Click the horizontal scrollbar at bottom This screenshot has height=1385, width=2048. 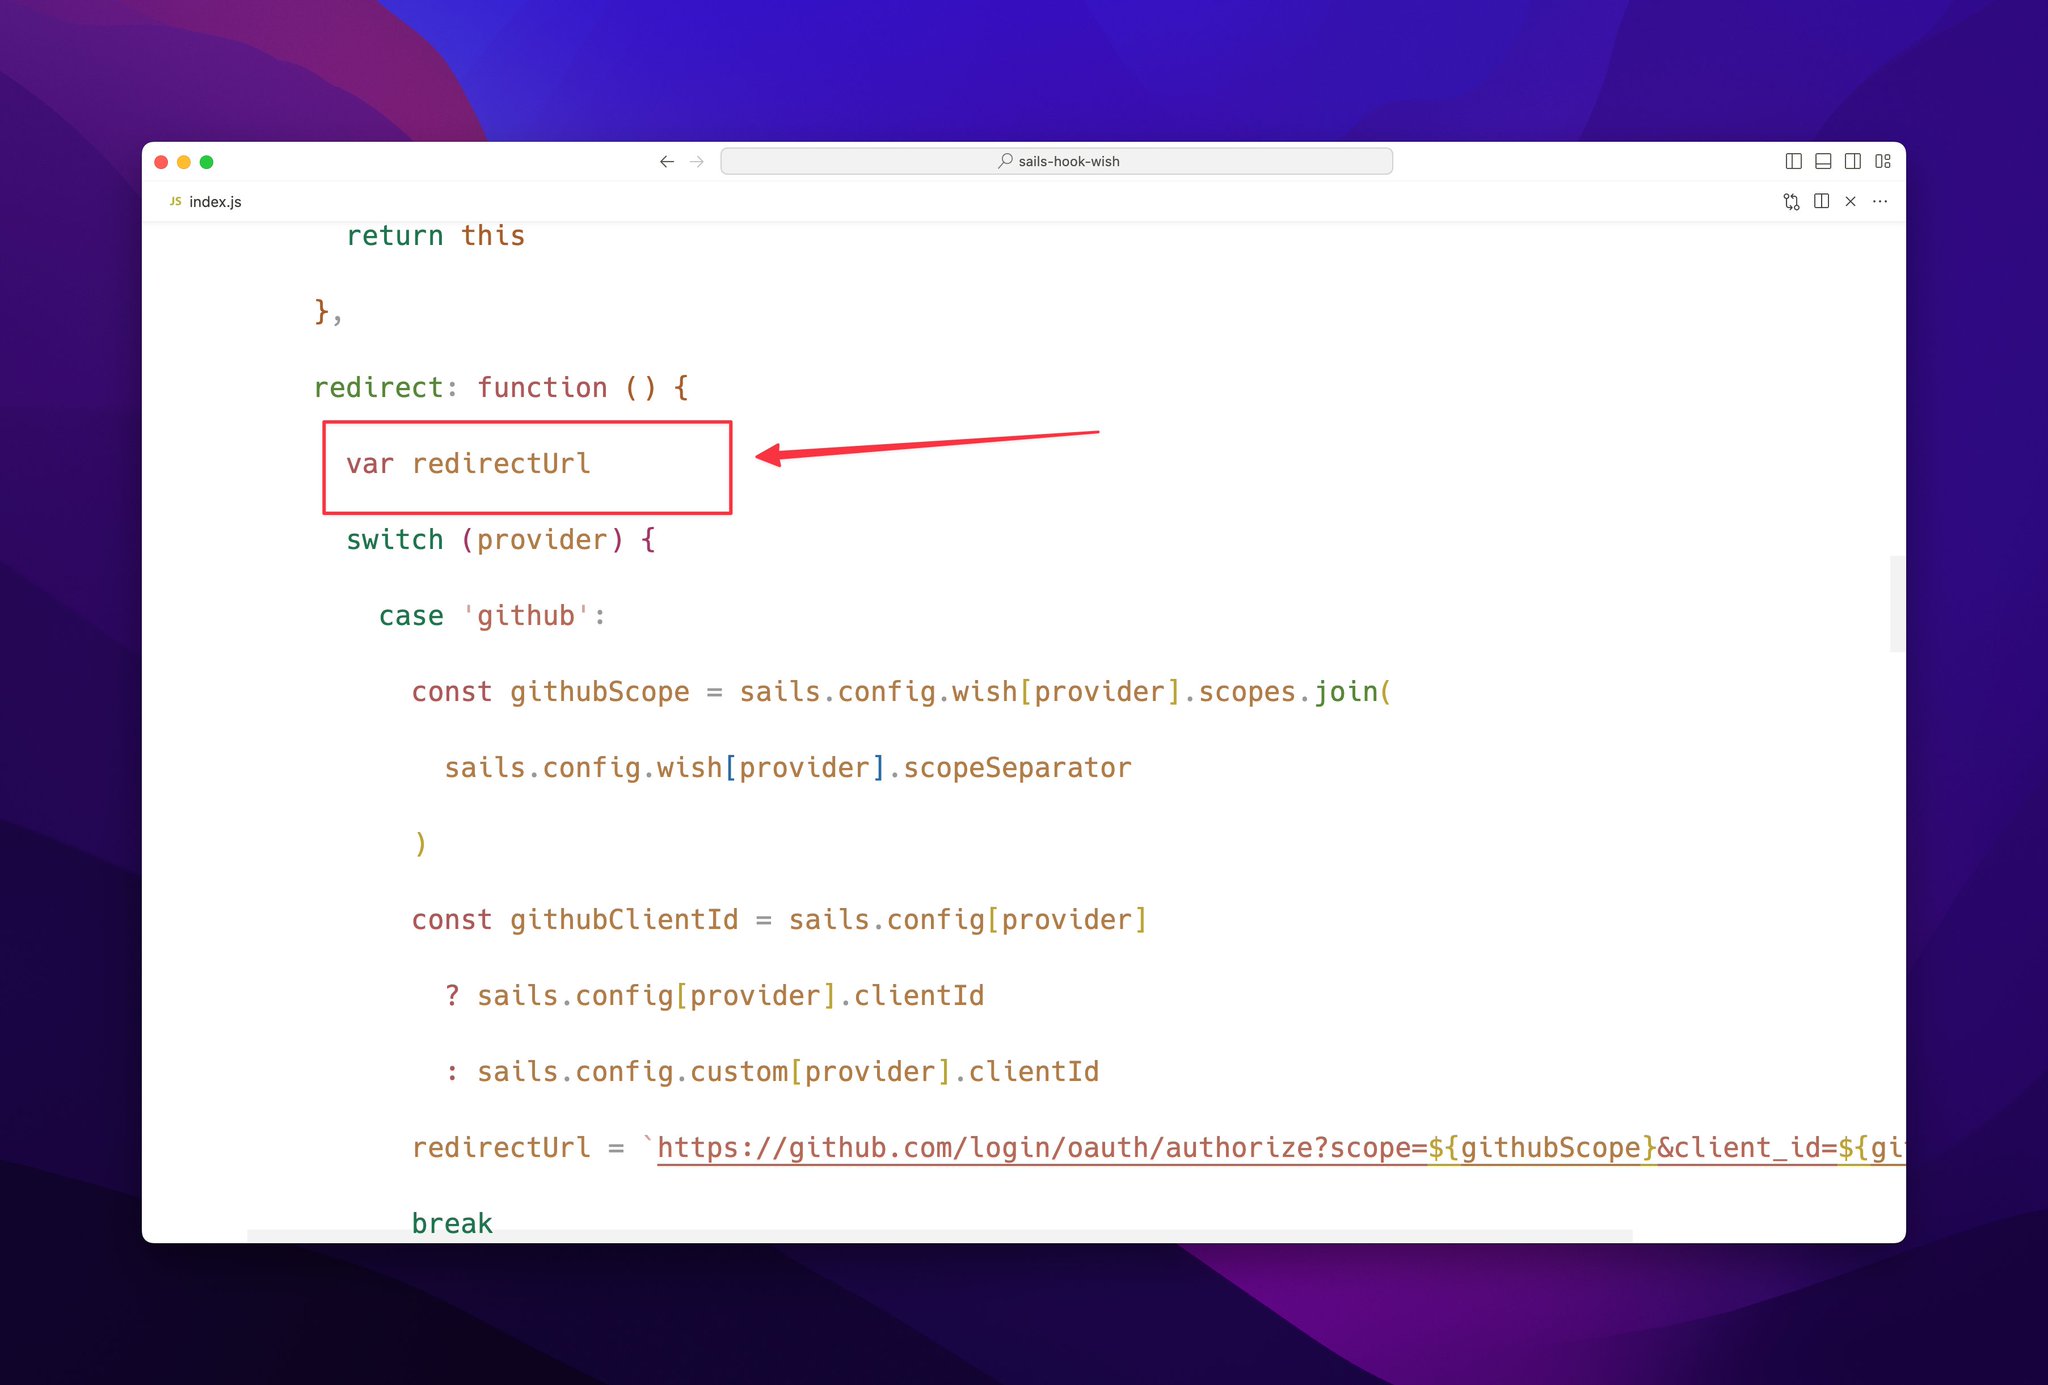click(939, 1236)
